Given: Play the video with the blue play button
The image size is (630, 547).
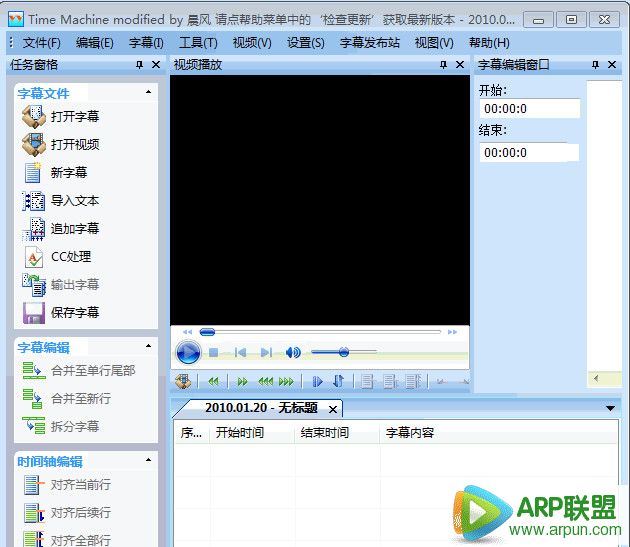Looking at the screenshot, I should point(188,352).
